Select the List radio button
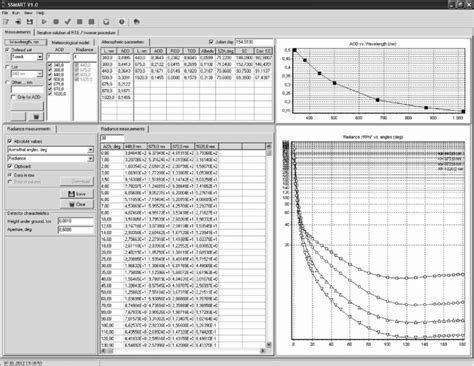Viewport: 474px width, 366px height. [8, 67]
